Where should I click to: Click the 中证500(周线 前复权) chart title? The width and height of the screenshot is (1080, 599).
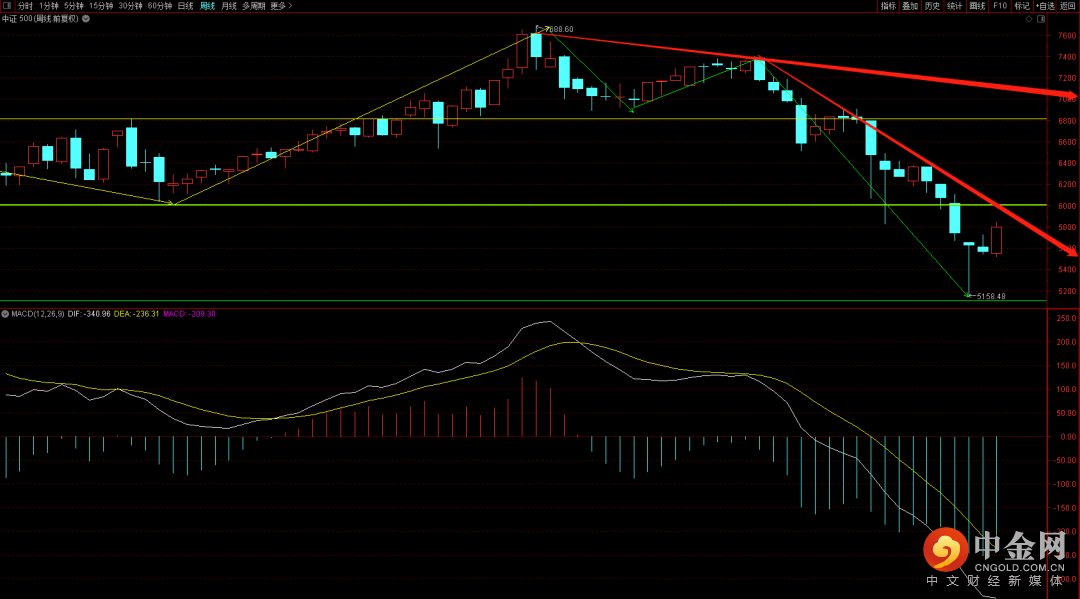(x=40, y=19)
